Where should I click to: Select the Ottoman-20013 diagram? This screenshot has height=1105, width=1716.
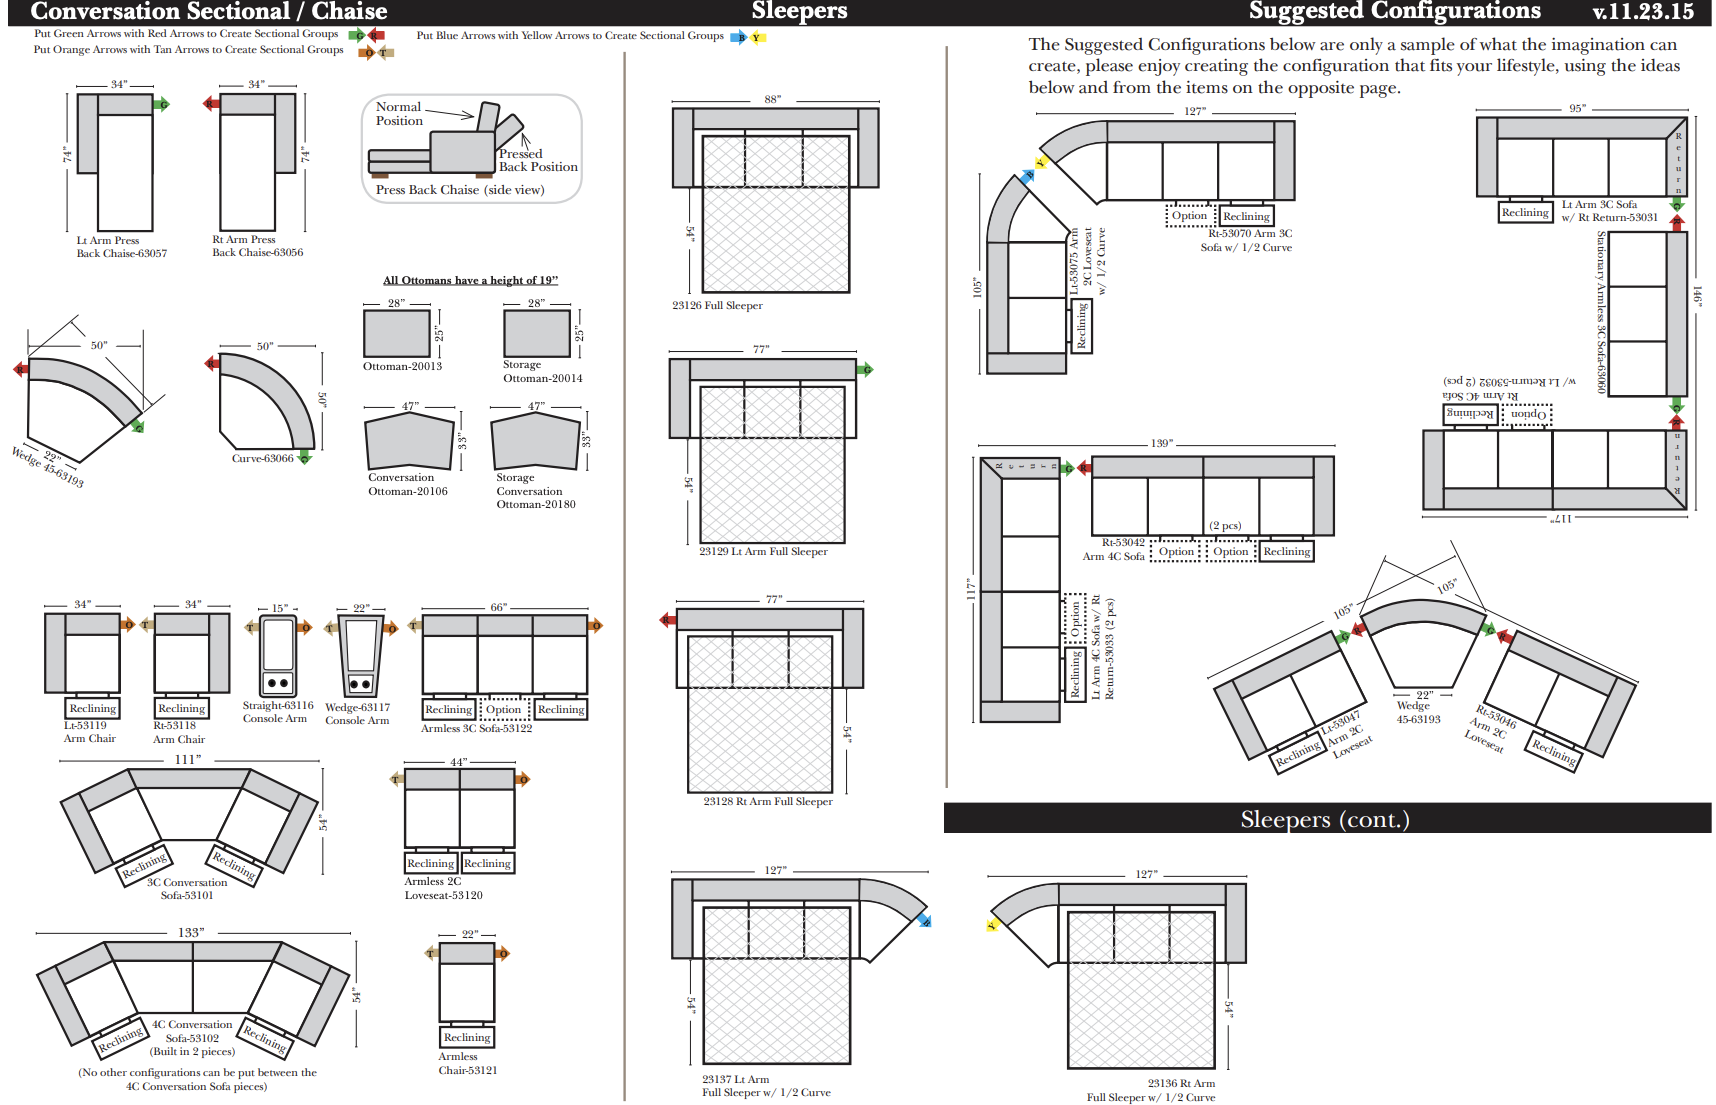pyautogui.click(x=397, y=333)
